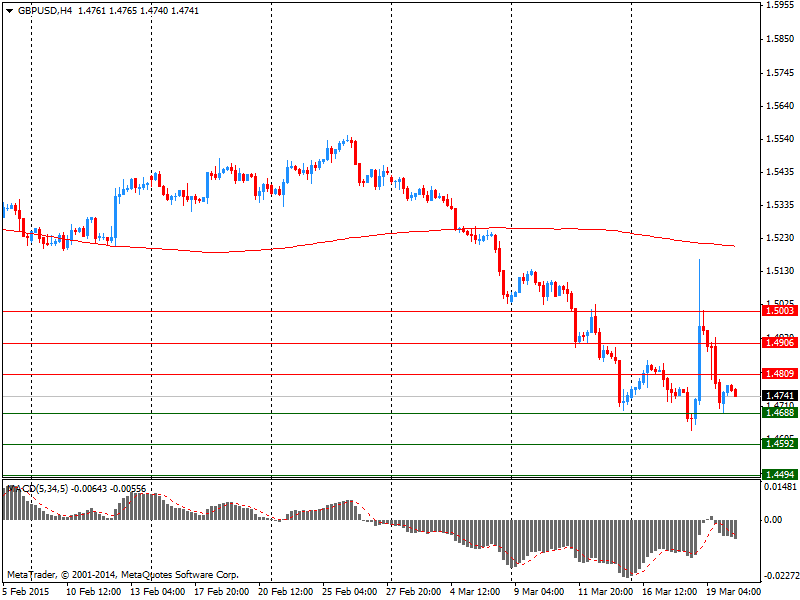Click the 1.5745 price scale value
The image size is (800, 600).
pos(780,72)
